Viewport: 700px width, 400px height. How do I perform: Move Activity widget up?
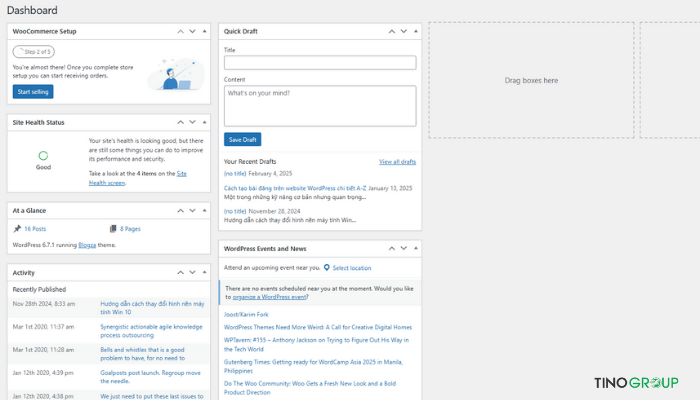click(180, 272)
